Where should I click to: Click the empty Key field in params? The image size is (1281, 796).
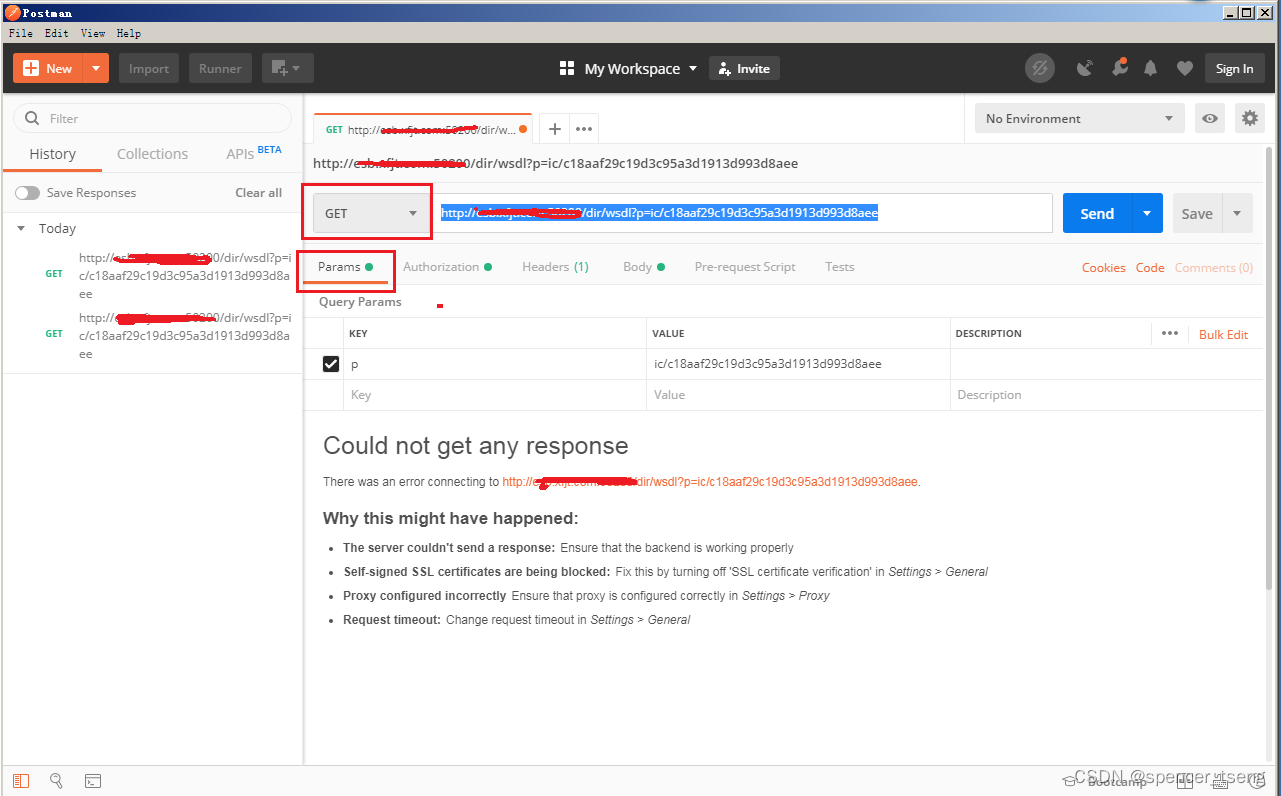(496, 395)
